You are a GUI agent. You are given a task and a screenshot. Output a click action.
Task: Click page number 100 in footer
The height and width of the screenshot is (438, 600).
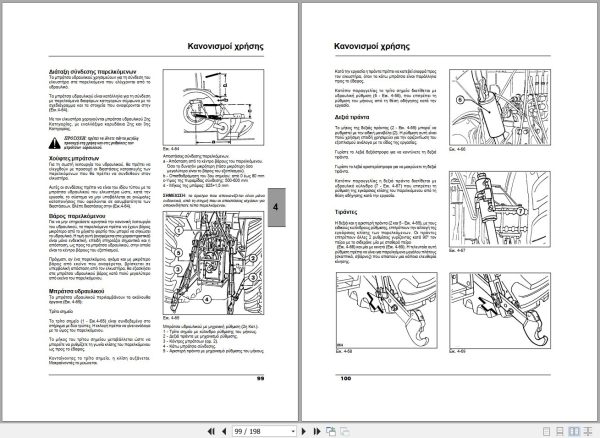346,379
